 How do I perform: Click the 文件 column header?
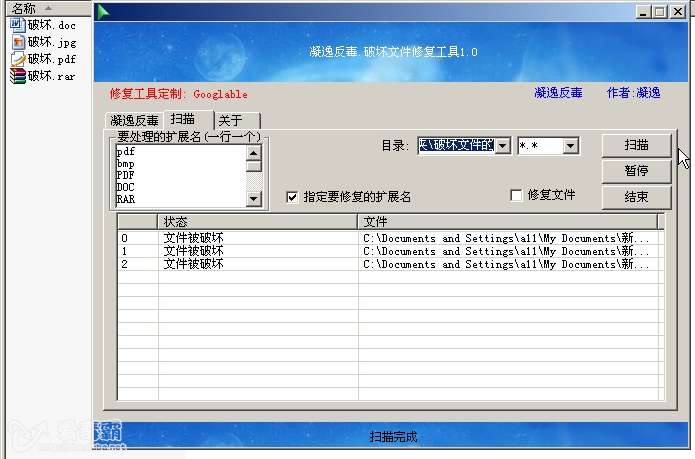tap(508, 222)
